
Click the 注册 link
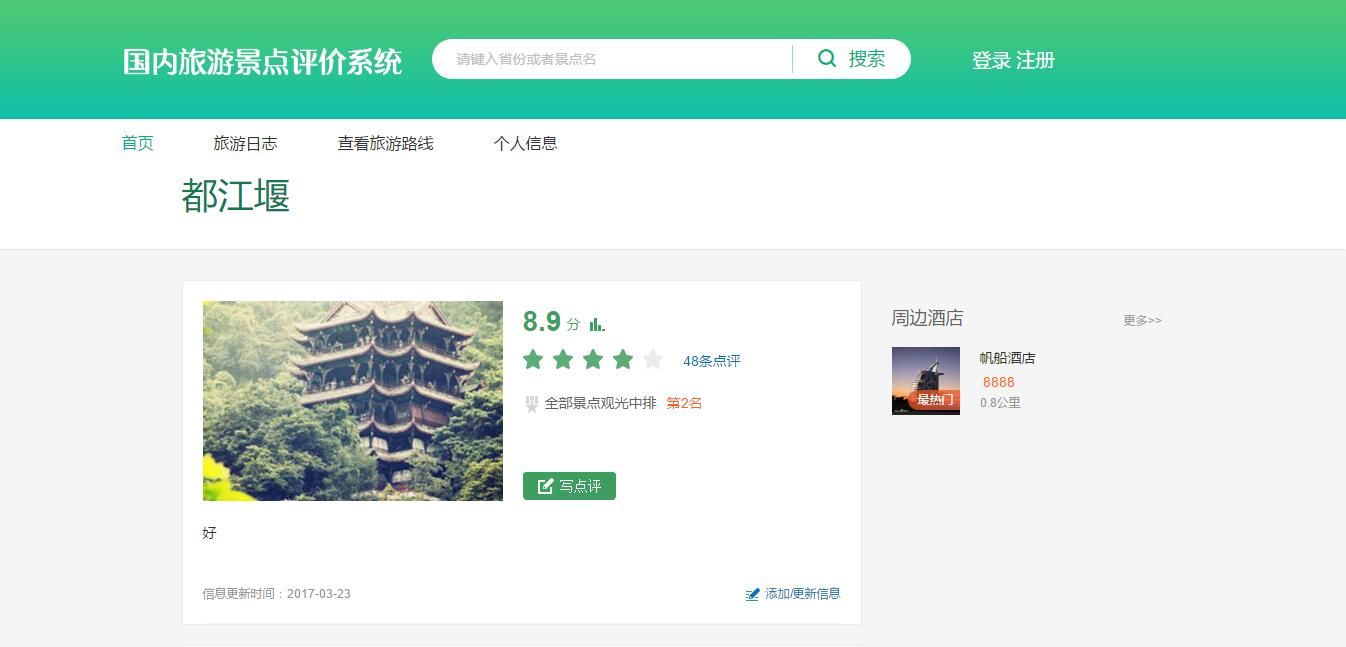pos(1036,60)
